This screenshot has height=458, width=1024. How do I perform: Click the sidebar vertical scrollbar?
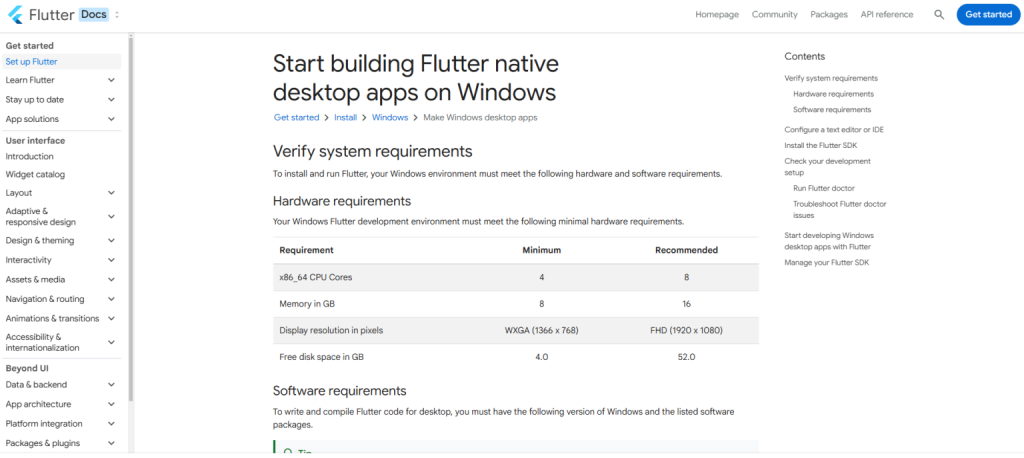131,219
